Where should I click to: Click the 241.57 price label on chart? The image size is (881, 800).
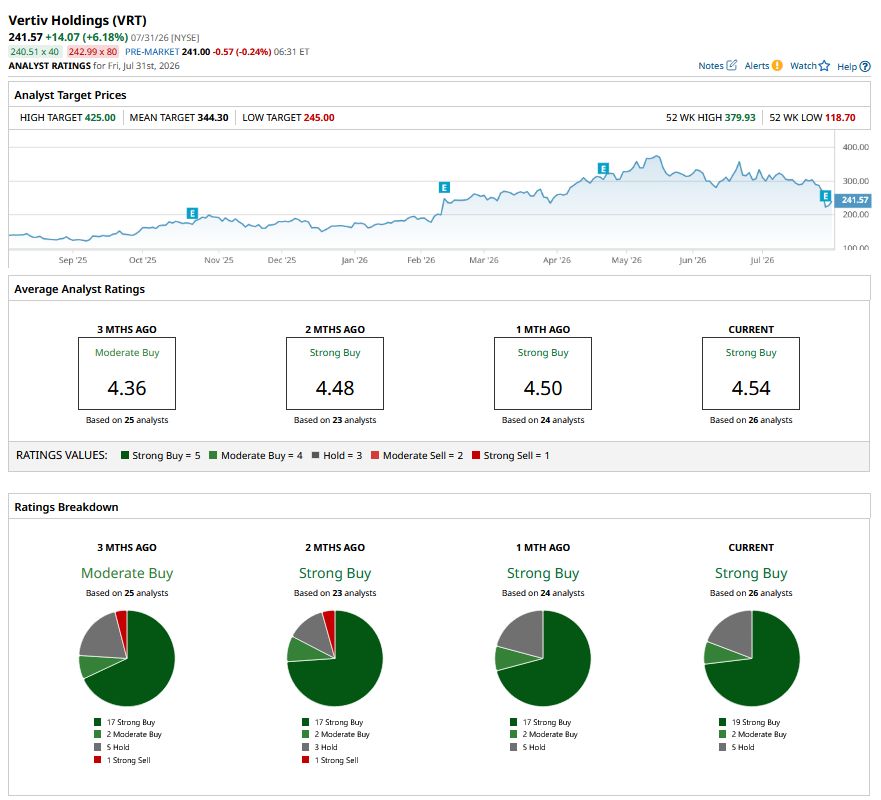(853, 200)
